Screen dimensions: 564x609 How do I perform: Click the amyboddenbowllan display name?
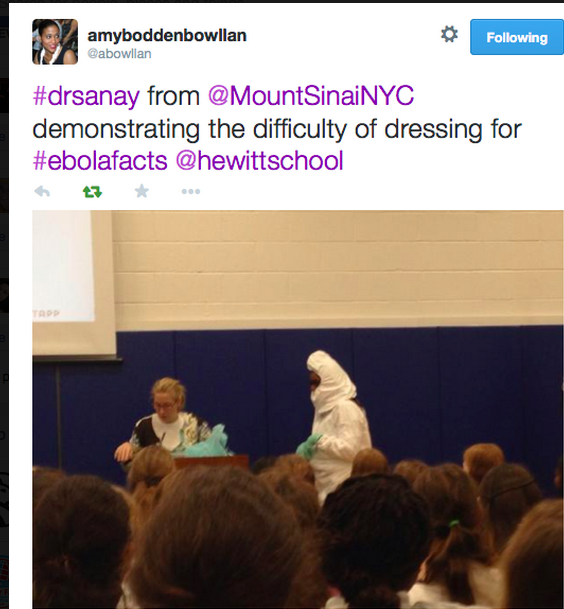point(167,35)
